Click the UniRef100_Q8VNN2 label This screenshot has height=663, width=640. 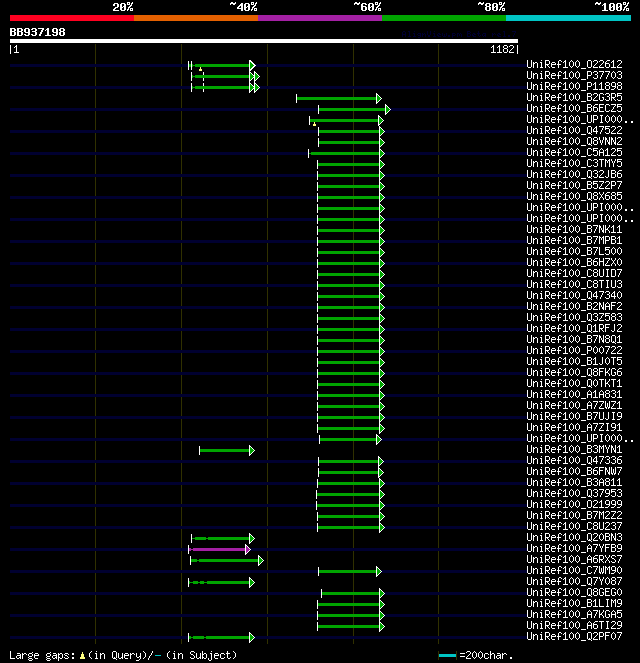(x=574, y=141)
